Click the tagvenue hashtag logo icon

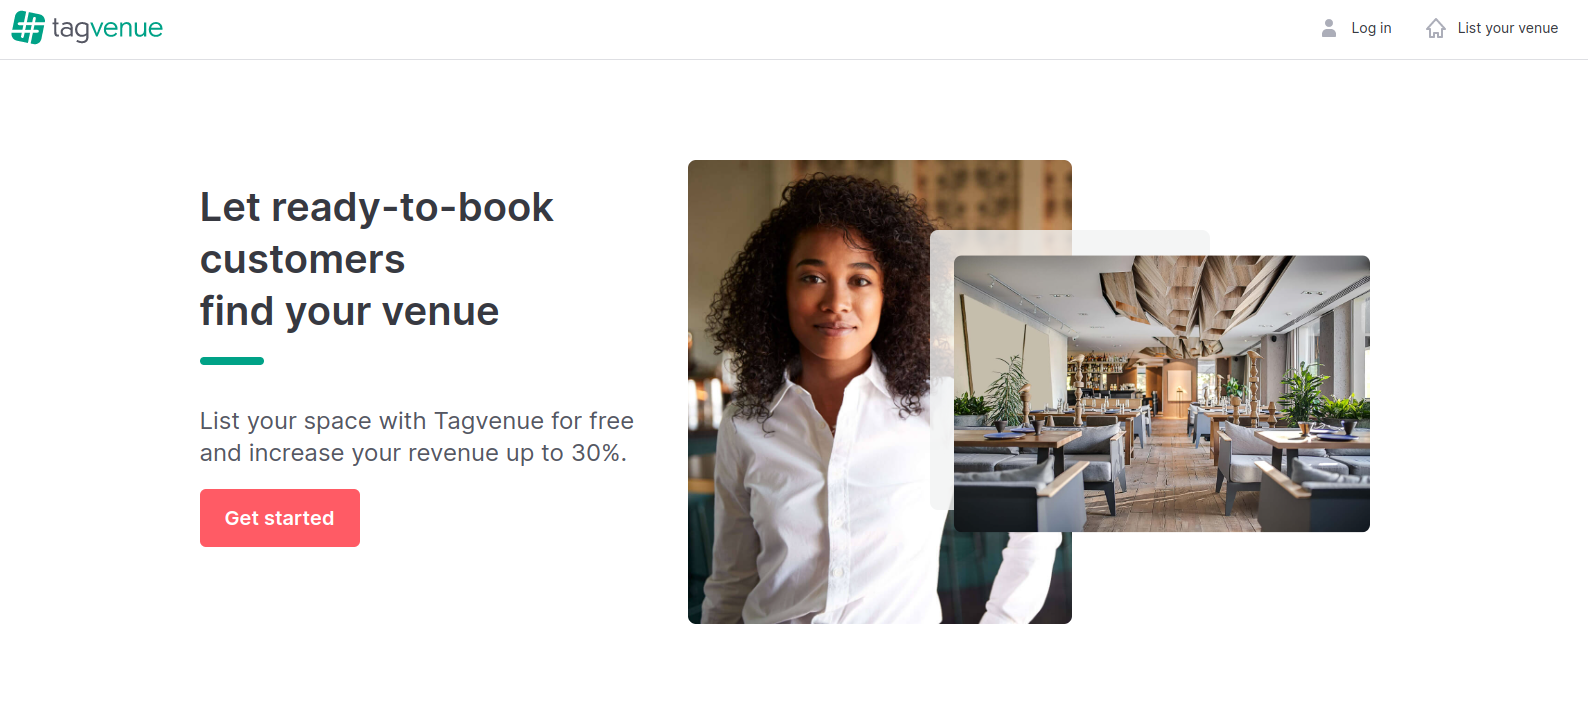[x=28, y=28]
